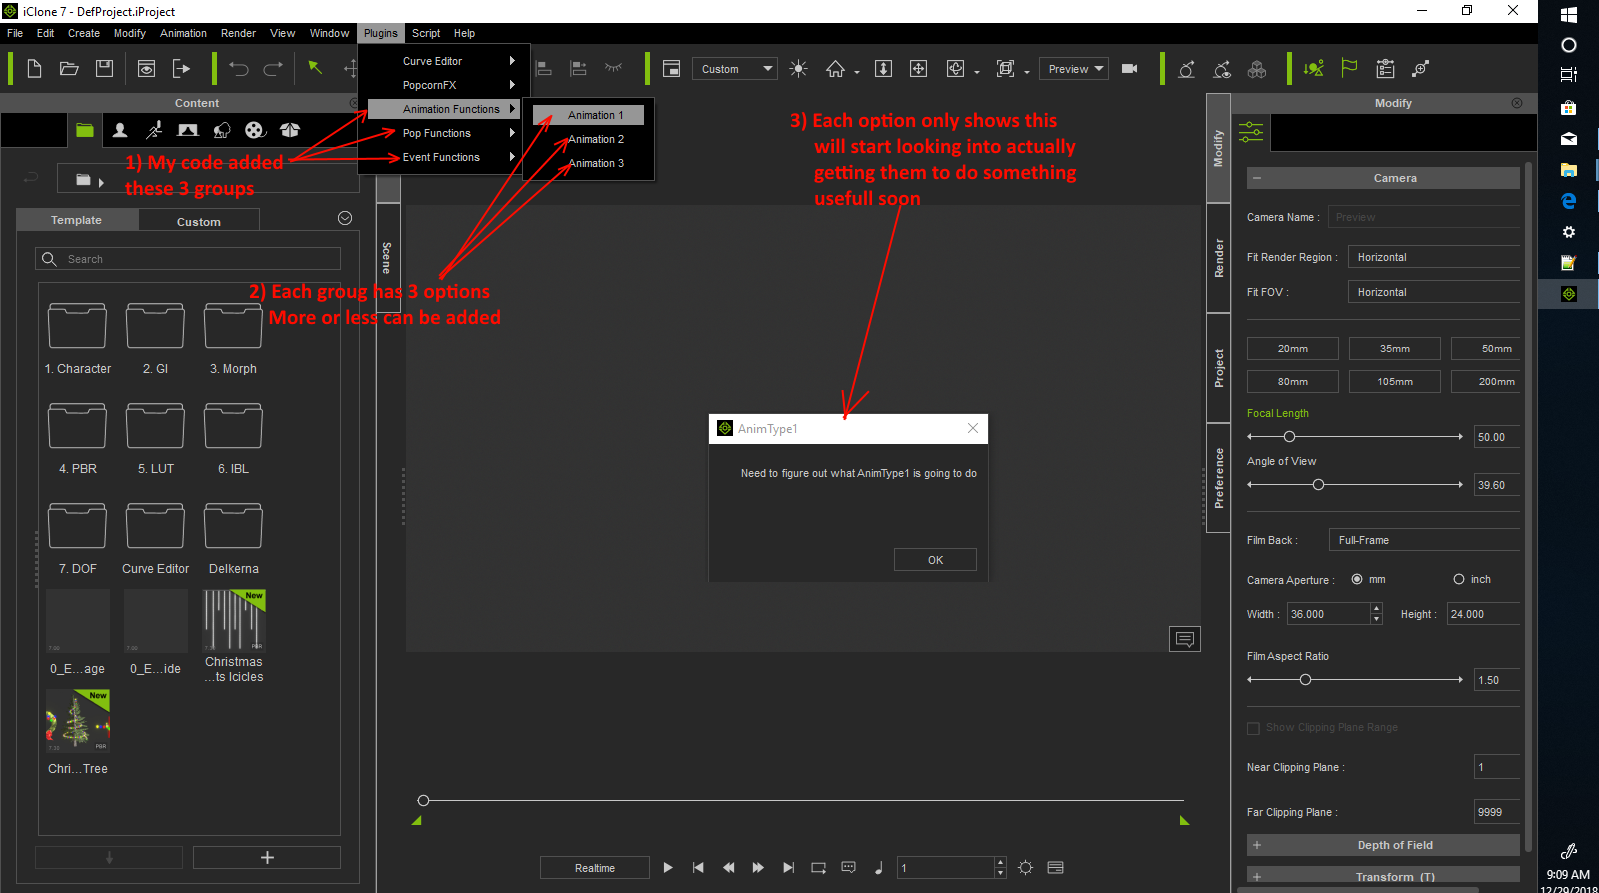Enable Show Clipping Plane Range checkbox
The width and height of the screenshot is (1599, 893).
1253,728
